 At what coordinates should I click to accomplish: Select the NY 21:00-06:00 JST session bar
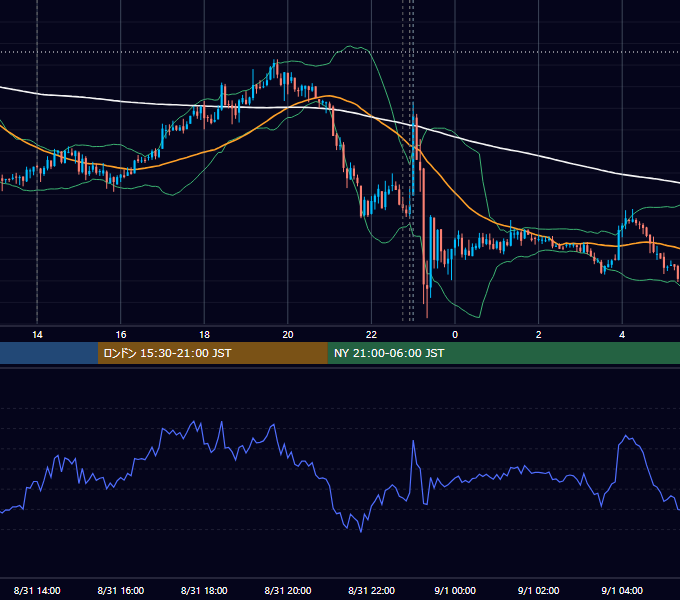click(x=503, y=353)
